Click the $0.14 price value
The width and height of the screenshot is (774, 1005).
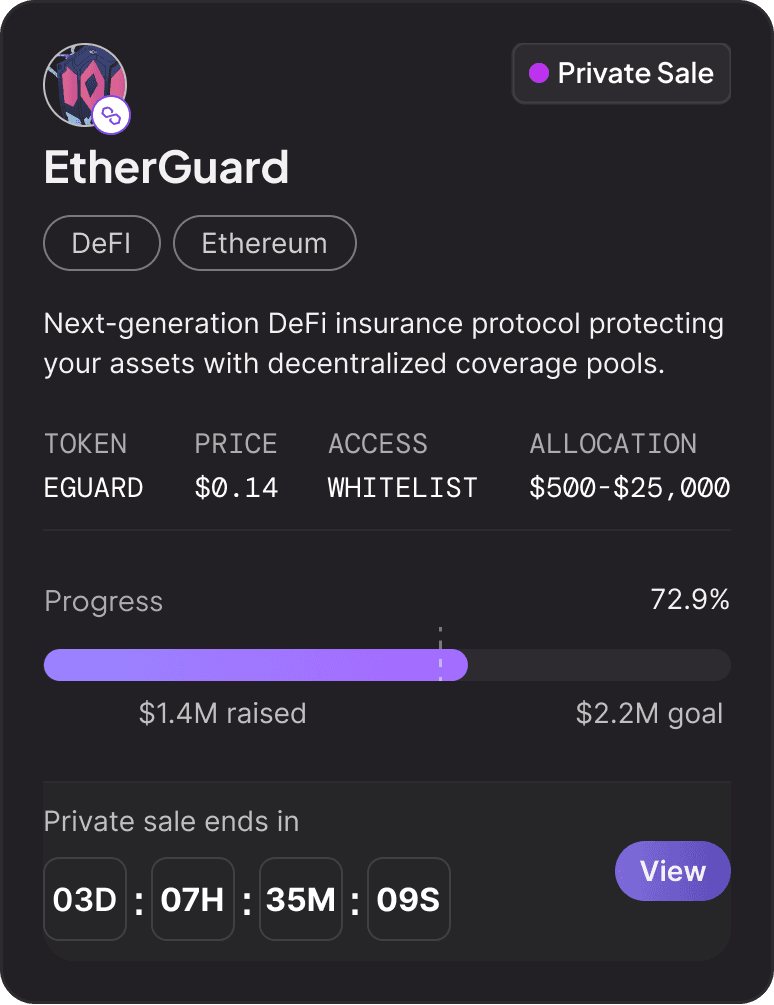click(236, 488)
